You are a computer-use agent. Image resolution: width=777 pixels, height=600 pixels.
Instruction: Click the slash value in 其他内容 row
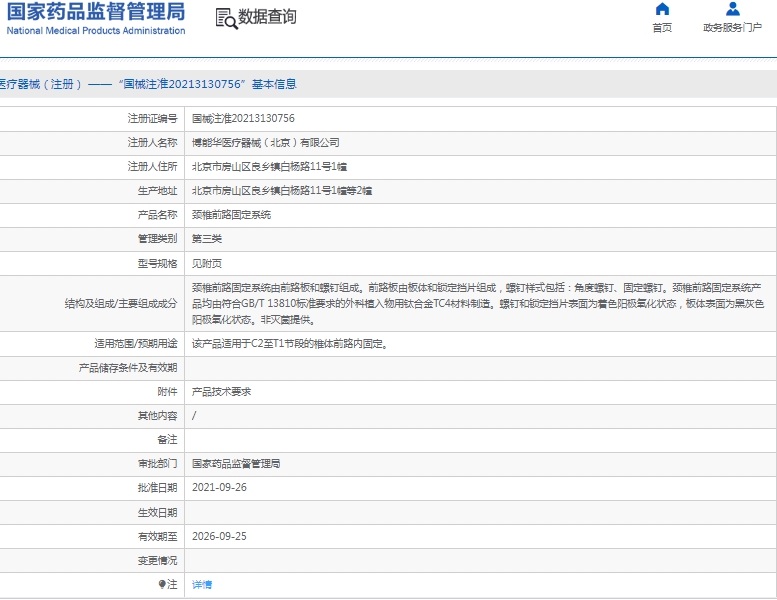point(194,416)
